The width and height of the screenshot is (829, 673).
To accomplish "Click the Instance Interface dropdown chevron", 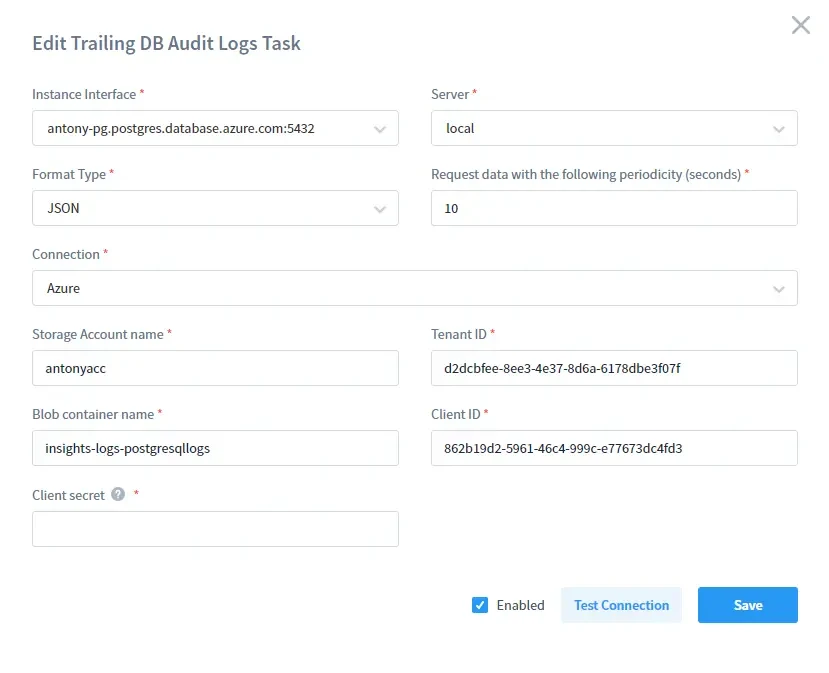I will click(x=381, y=128).
